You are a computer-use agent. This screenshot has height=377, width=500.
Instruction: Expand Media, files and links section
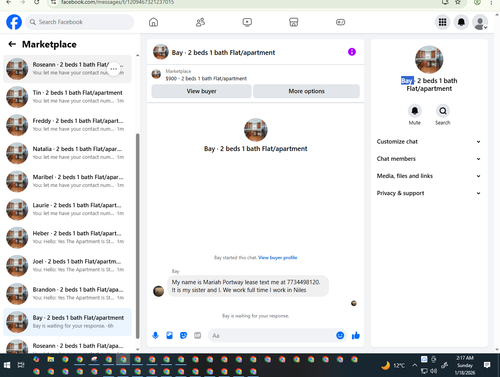pos(429,176)
